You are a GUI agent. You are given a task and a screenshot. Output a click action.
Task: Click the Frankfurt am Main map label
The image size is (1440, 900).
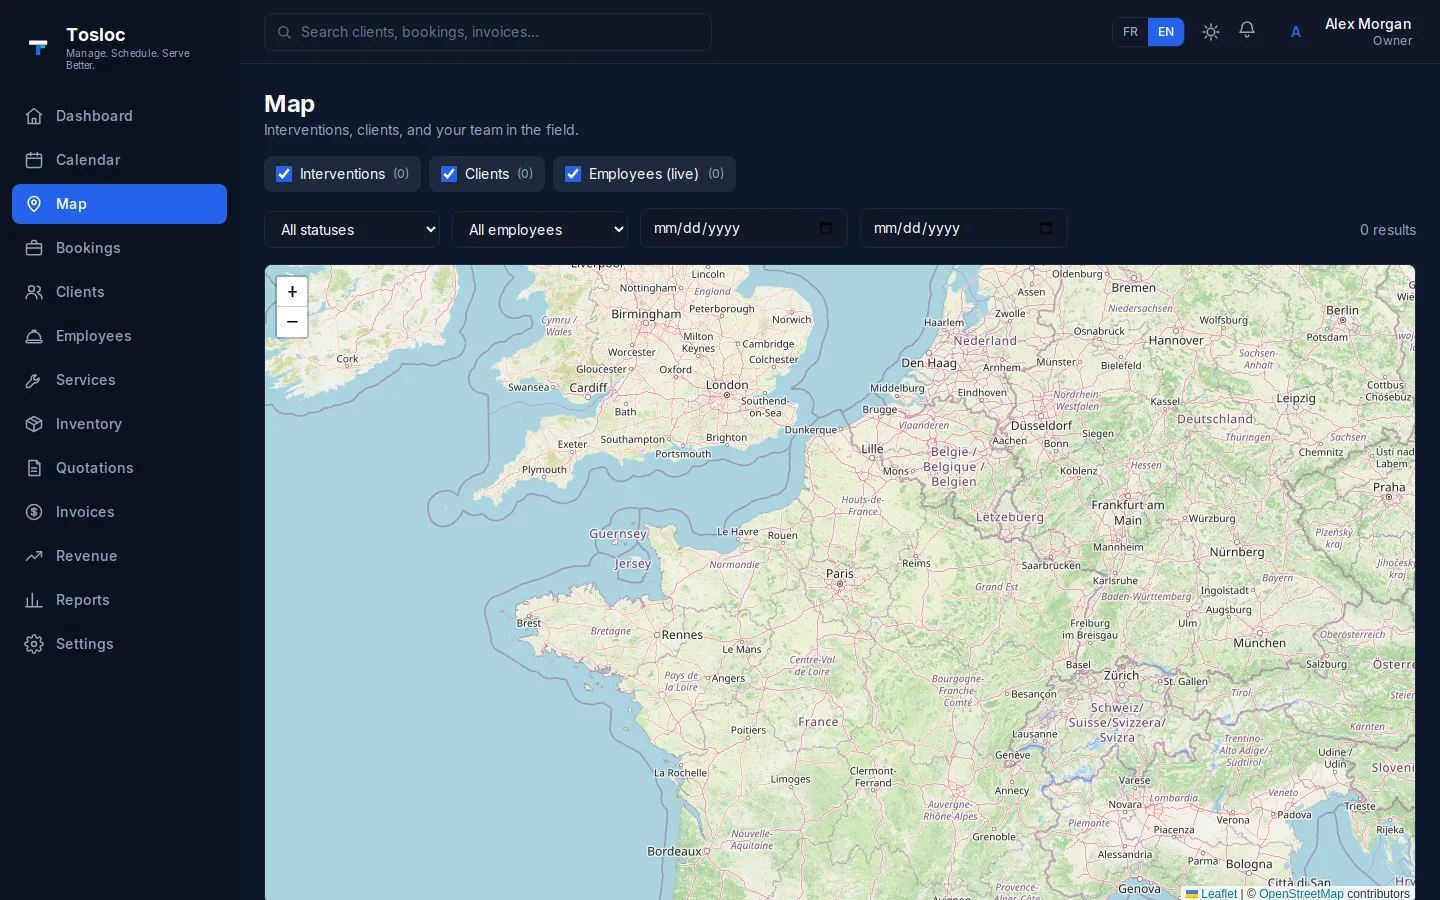pyautogui.click(x=1128, y=512)
